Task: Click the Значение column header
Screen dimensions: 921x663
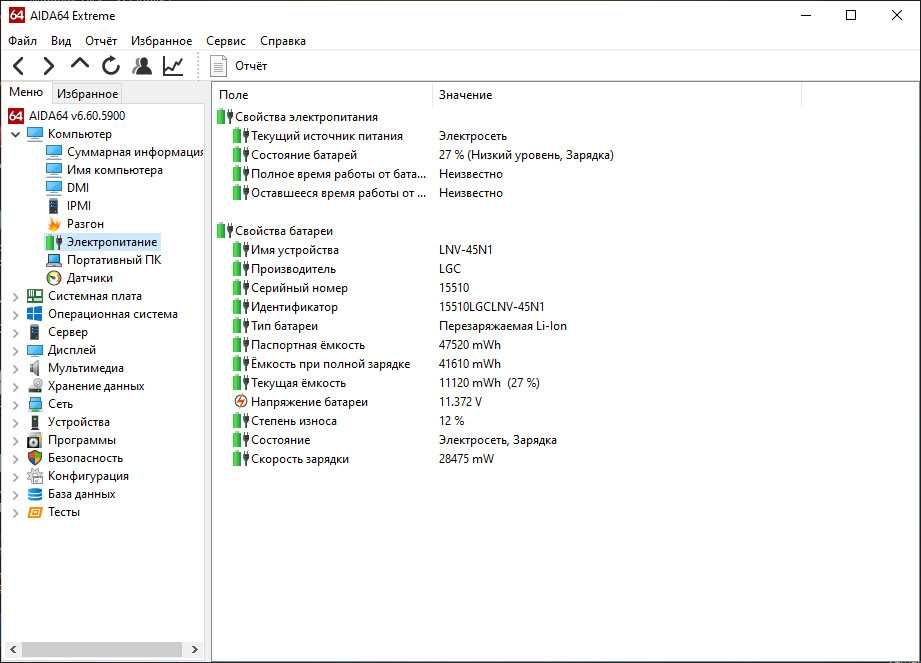Action: click(617, 95)
